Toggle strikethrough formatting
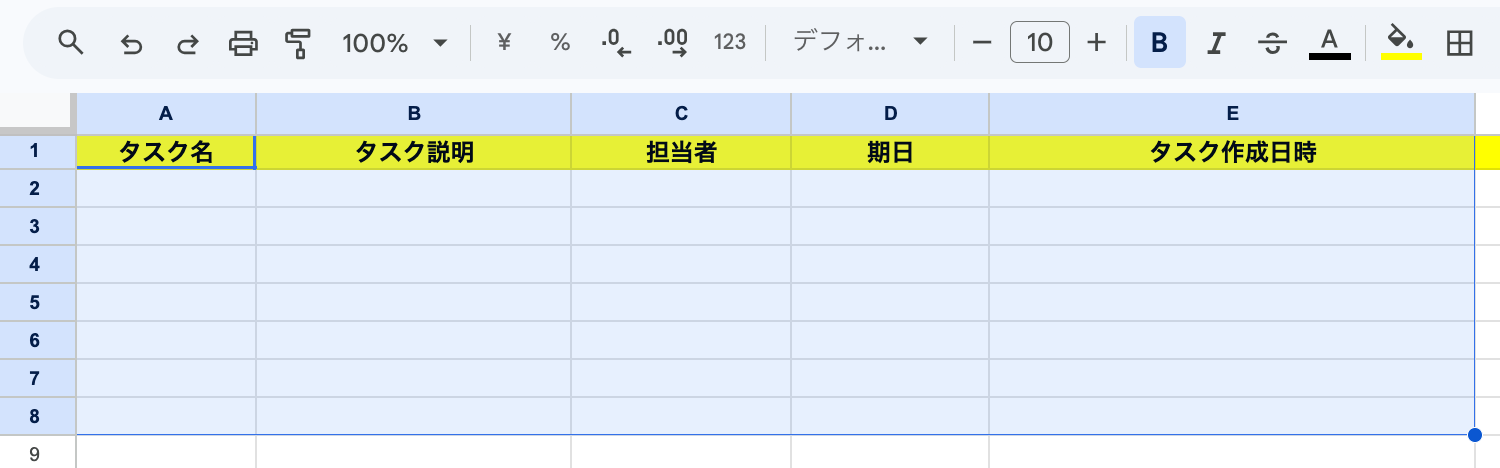The height and width of the screenshot is (468, 1500). click(x=1272, y=43)
